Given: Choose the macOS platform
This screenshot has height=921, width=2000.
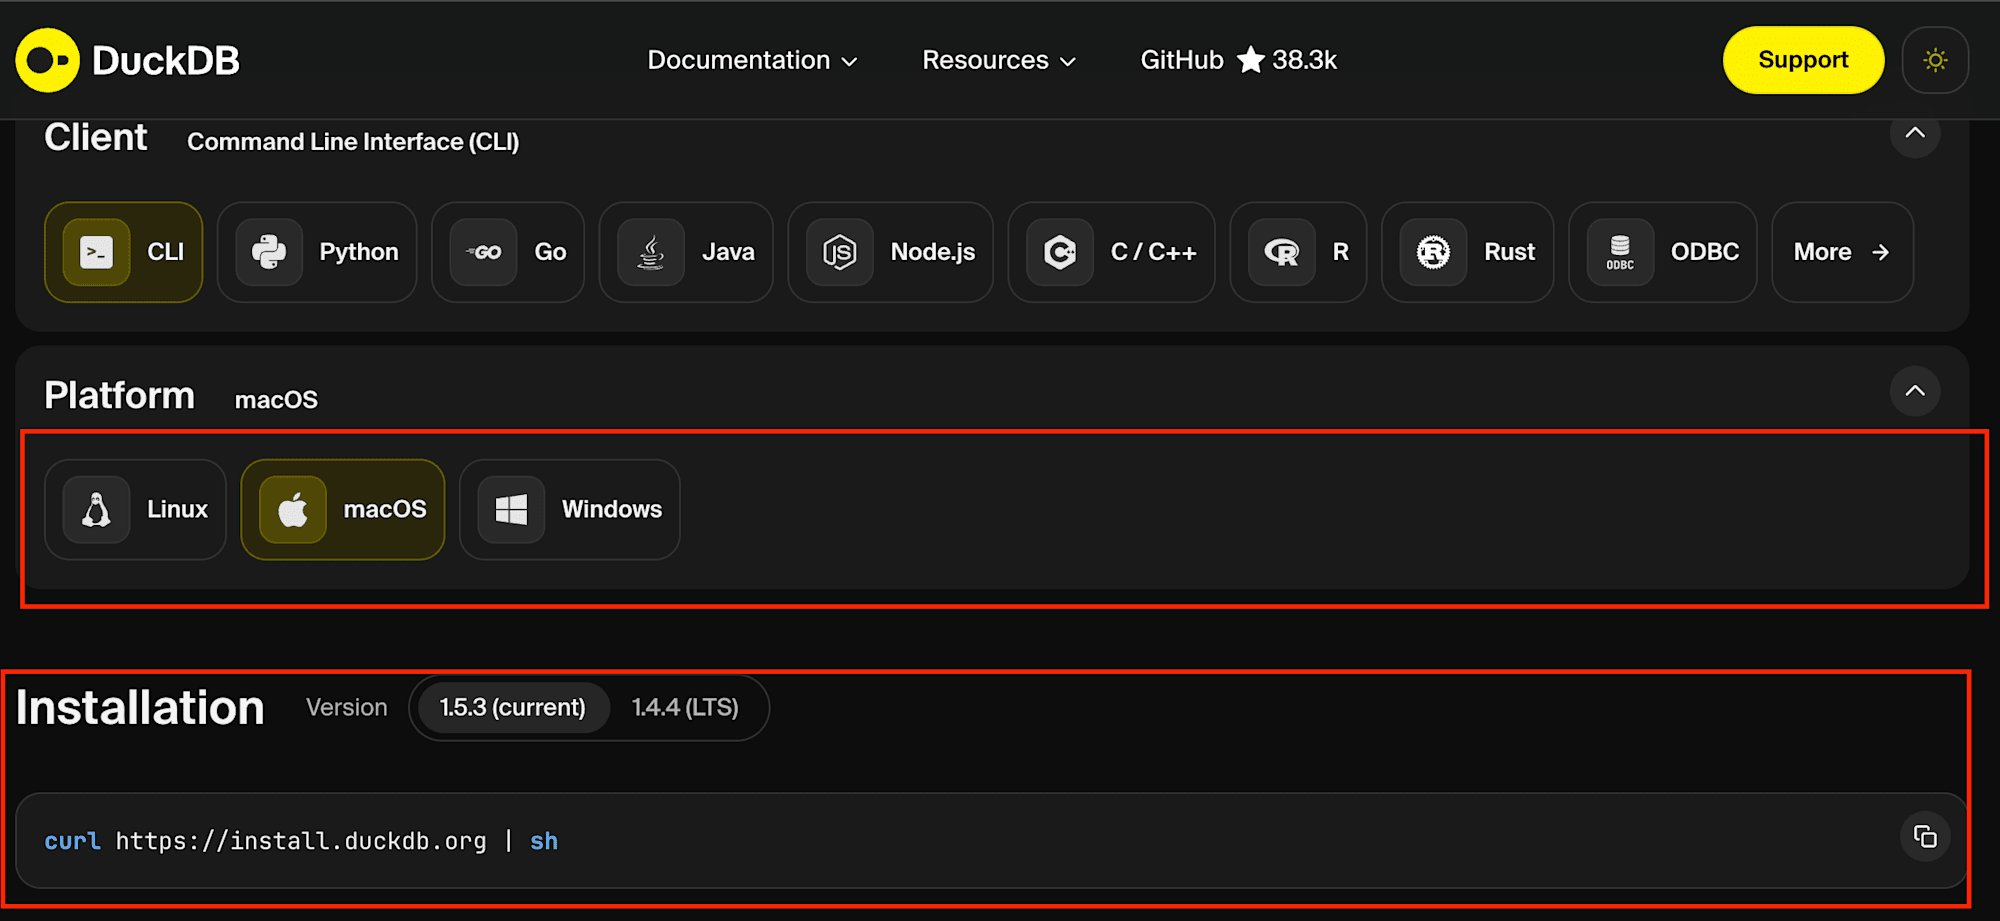Looking at the screenshot, I should (343, 510).
